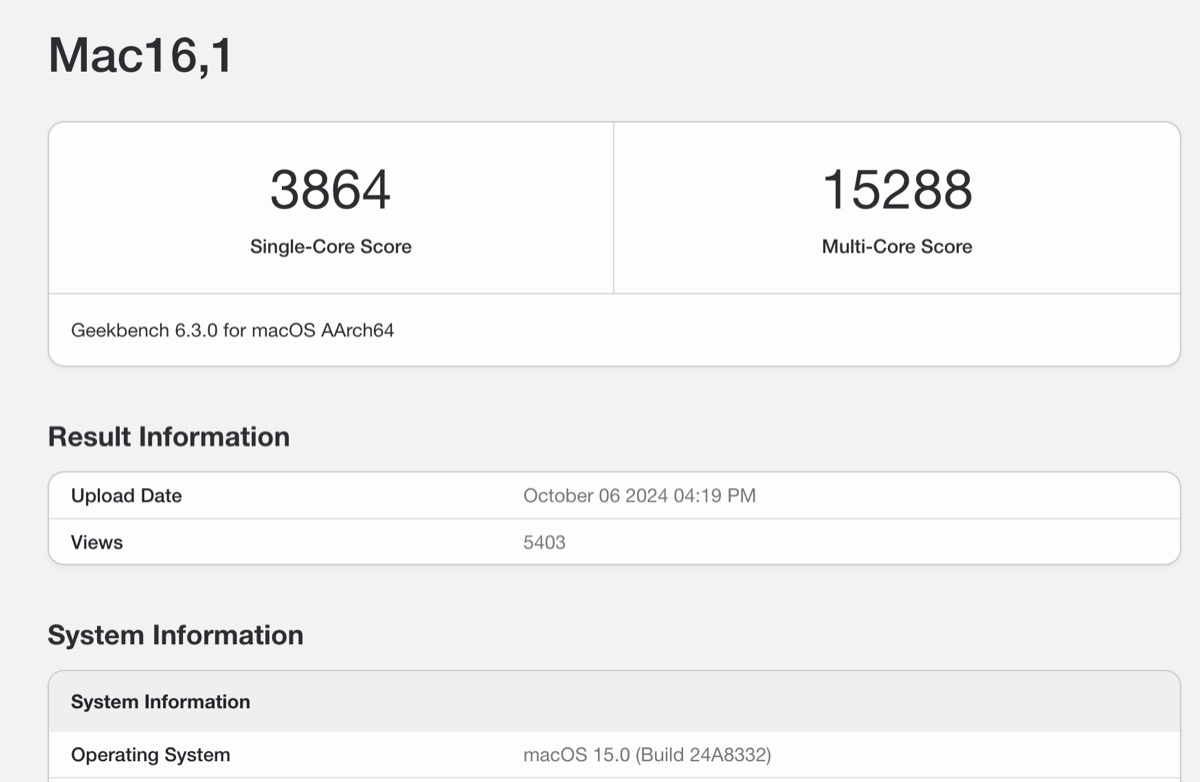Click the macOS 15.0 (Build 24A8332) value
The width and height of the screenshot is (1200, 782).
646,755
